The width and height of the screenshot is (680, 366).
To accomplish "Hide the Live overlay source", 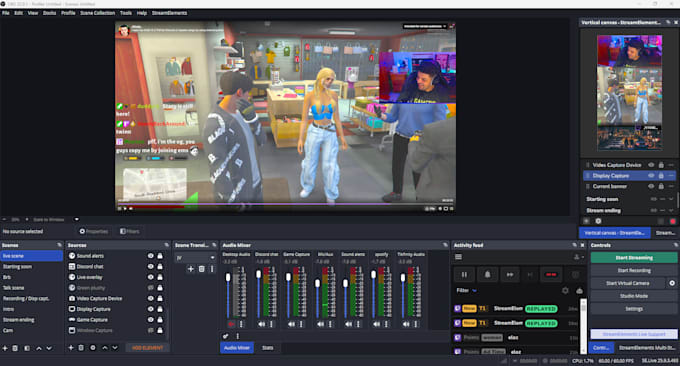I will [x=150, y=277].
